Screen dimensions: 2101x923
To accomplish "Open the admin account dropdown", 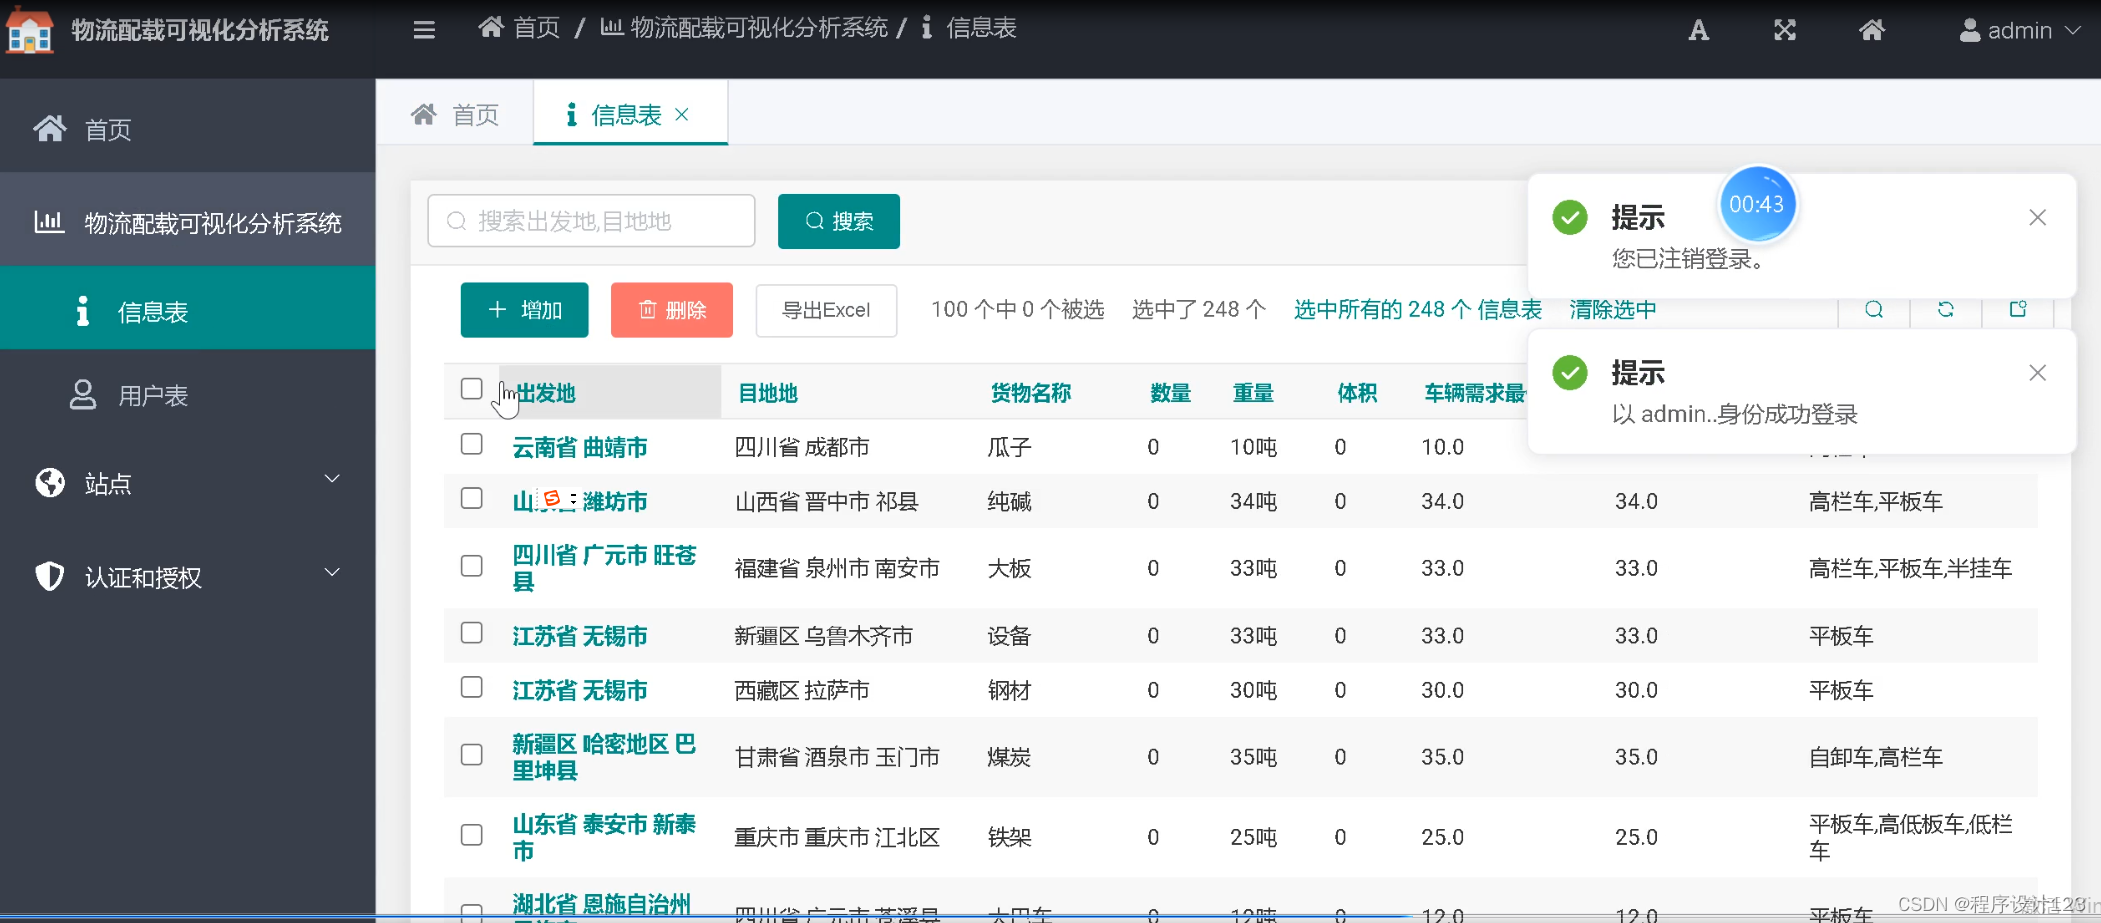I will [2019, 30].
